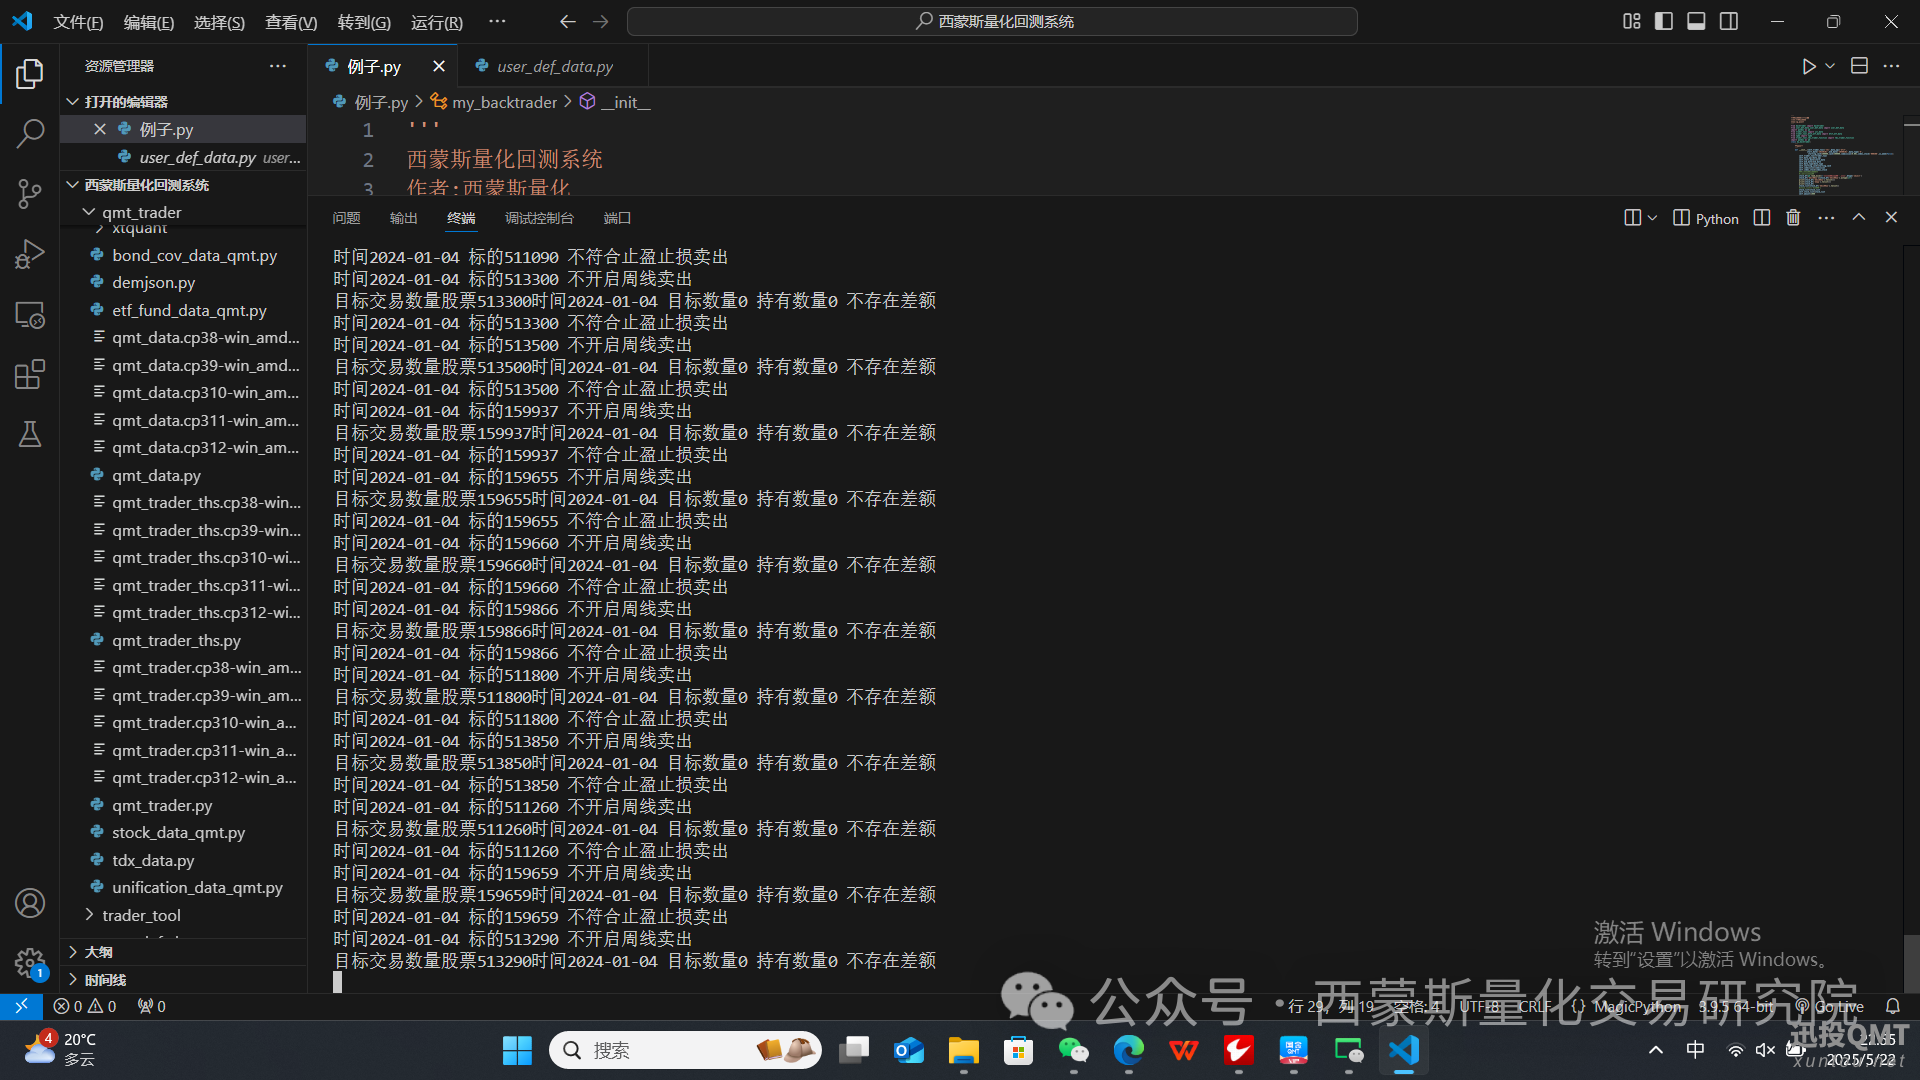Open notifications bell in status bar
The width and height of the screenshot is (1920, 1080).
[x=1892, y=1006]
